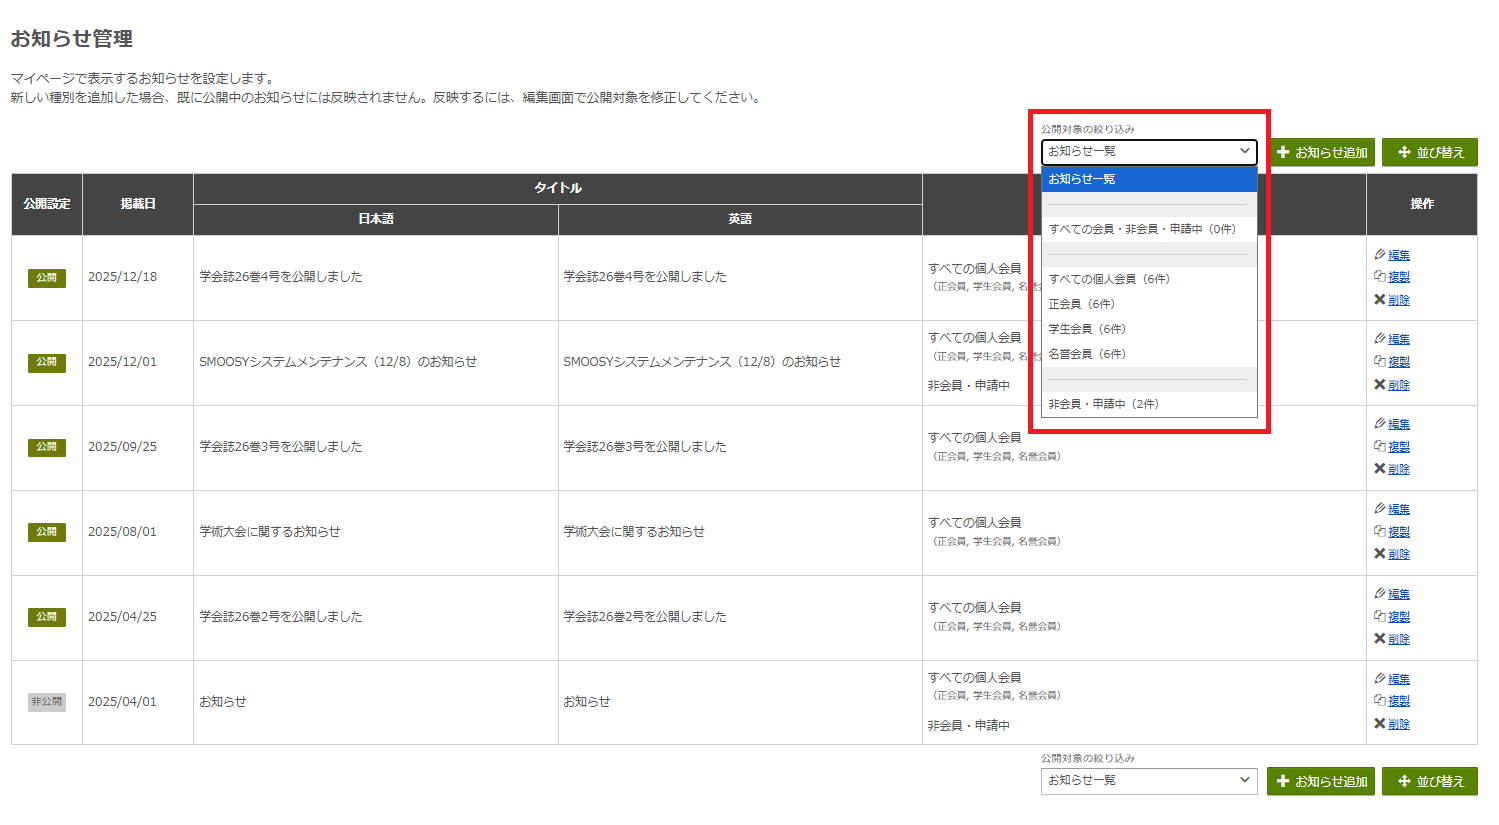
Task: Click the X delete icon on the 非公開 お知らせ row
Action: [1381, 723]
